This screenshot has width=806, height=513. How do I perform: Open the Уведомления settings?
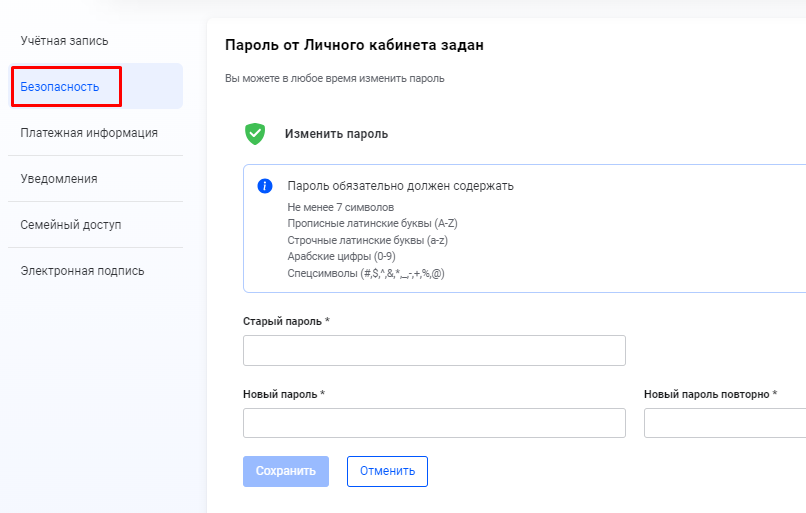[x=59, y=178]
